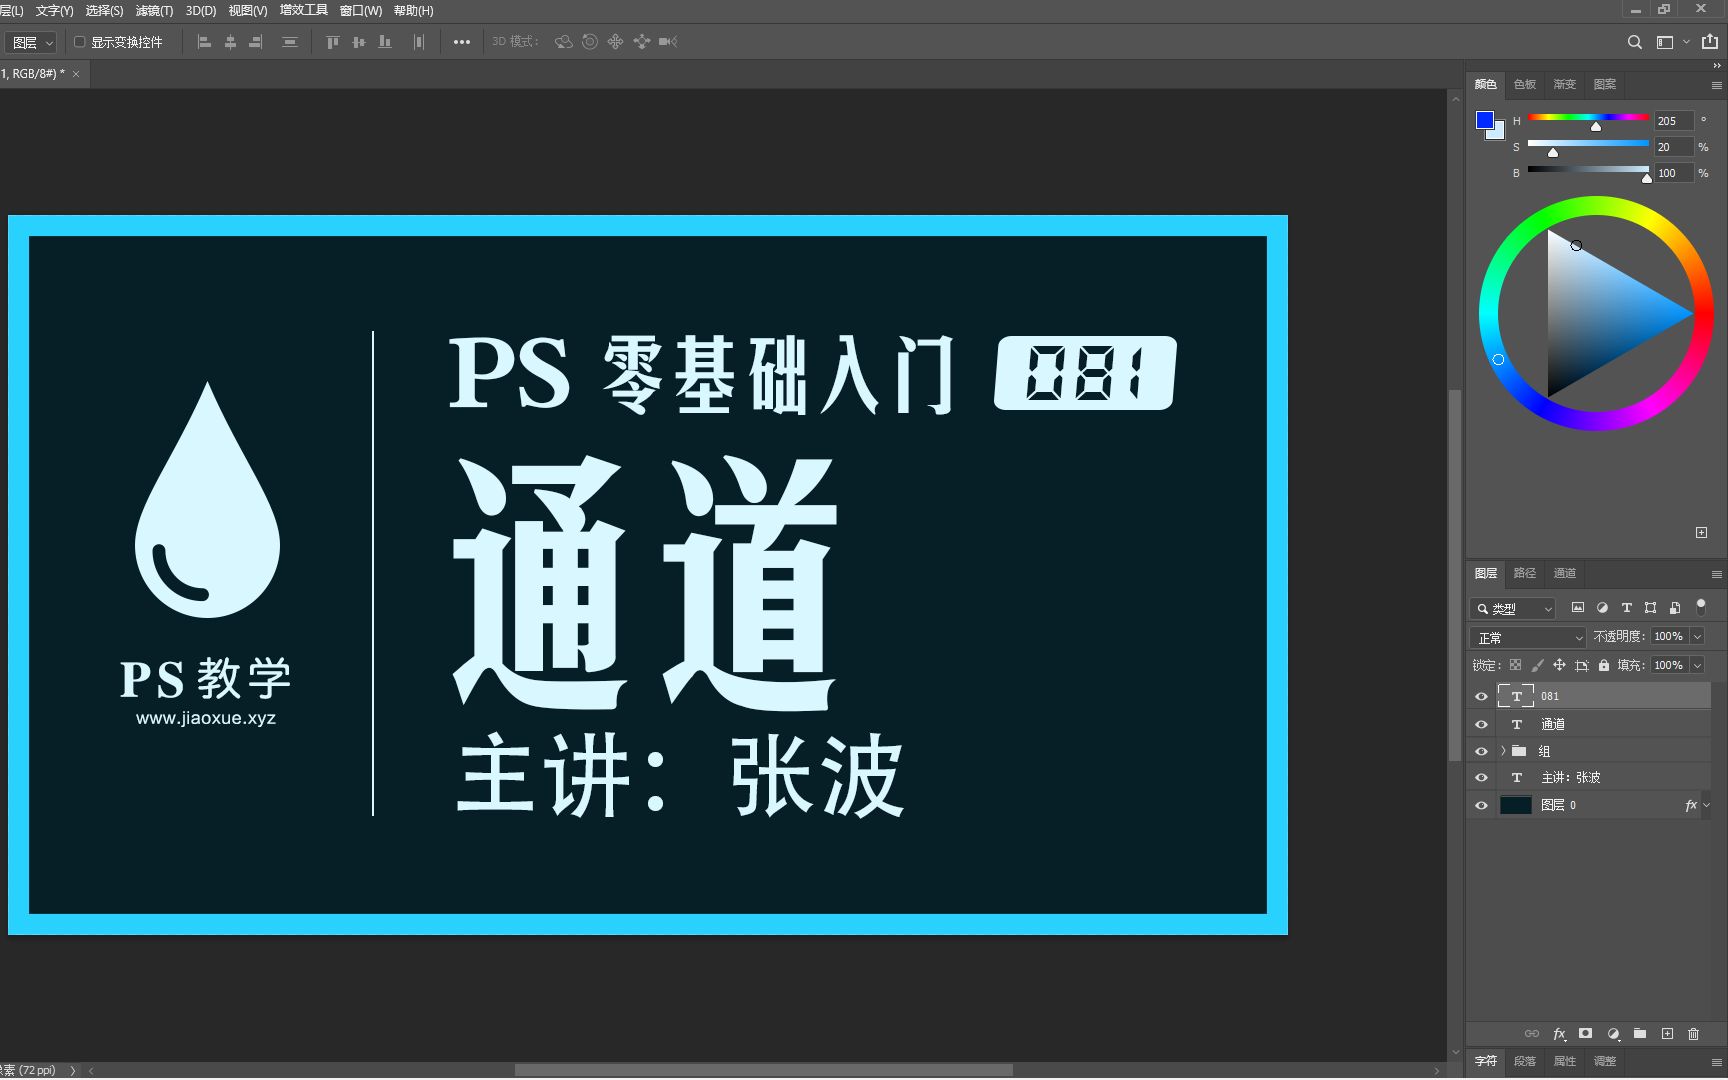Viewport: 1728px width, 1080px height.
Task: Open the search magnifier in options bar
Action: (1635, 42)
